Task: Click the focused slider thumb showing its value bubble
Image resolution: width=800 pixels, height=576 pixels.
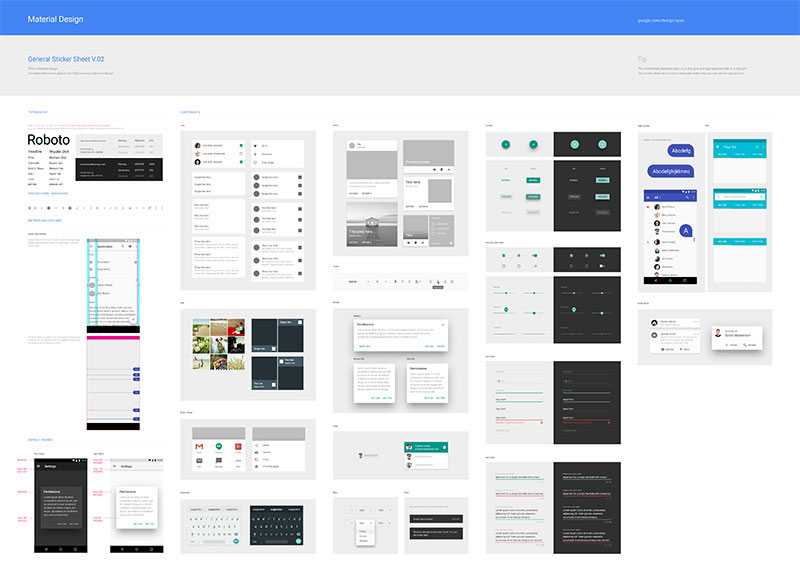Action: [506, 310]
